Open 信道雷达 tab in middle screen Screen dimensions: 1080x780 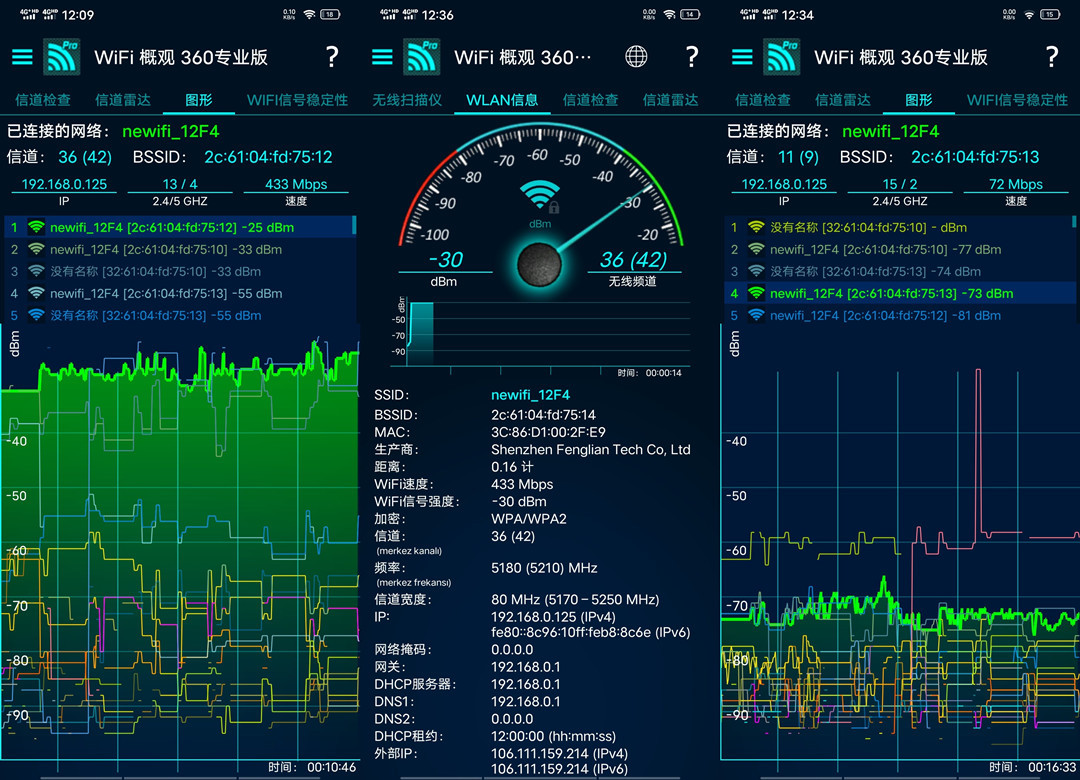tap(670, 100)
